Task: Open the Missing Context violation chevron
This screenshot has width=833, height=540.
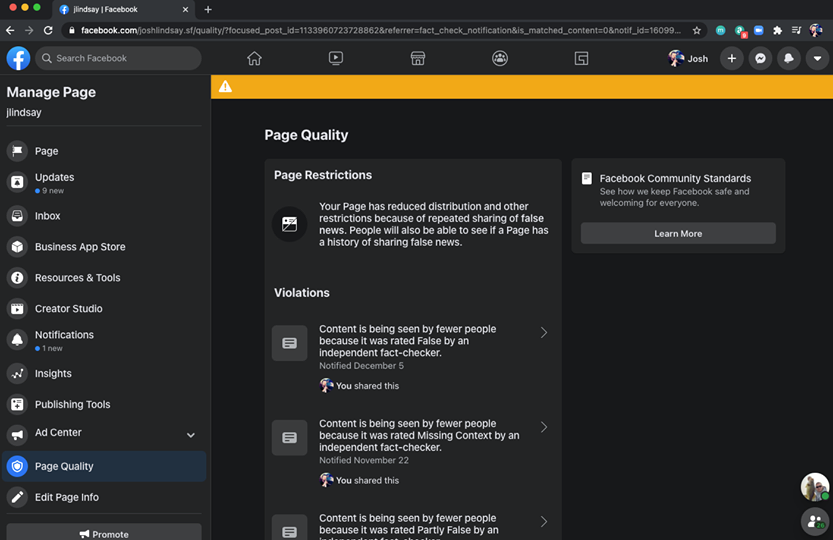Action: tap(543, 427)
